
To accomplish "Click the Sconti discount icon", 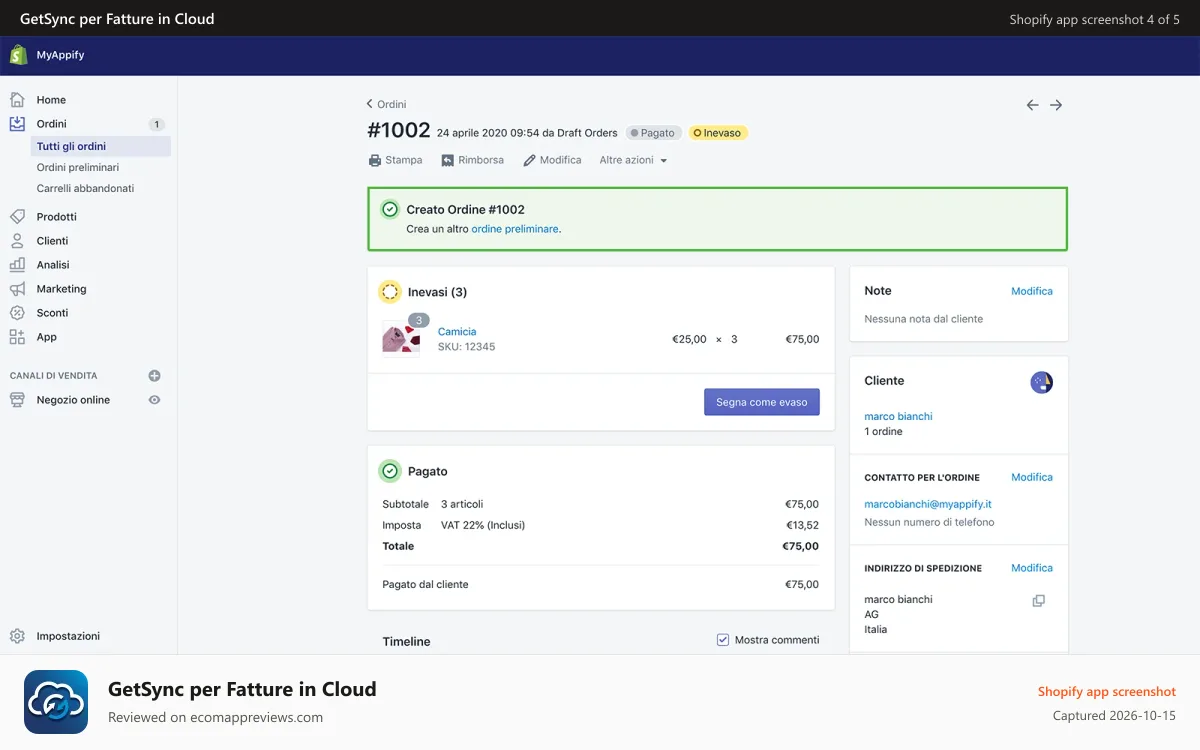I will click(x=17, y=313).
